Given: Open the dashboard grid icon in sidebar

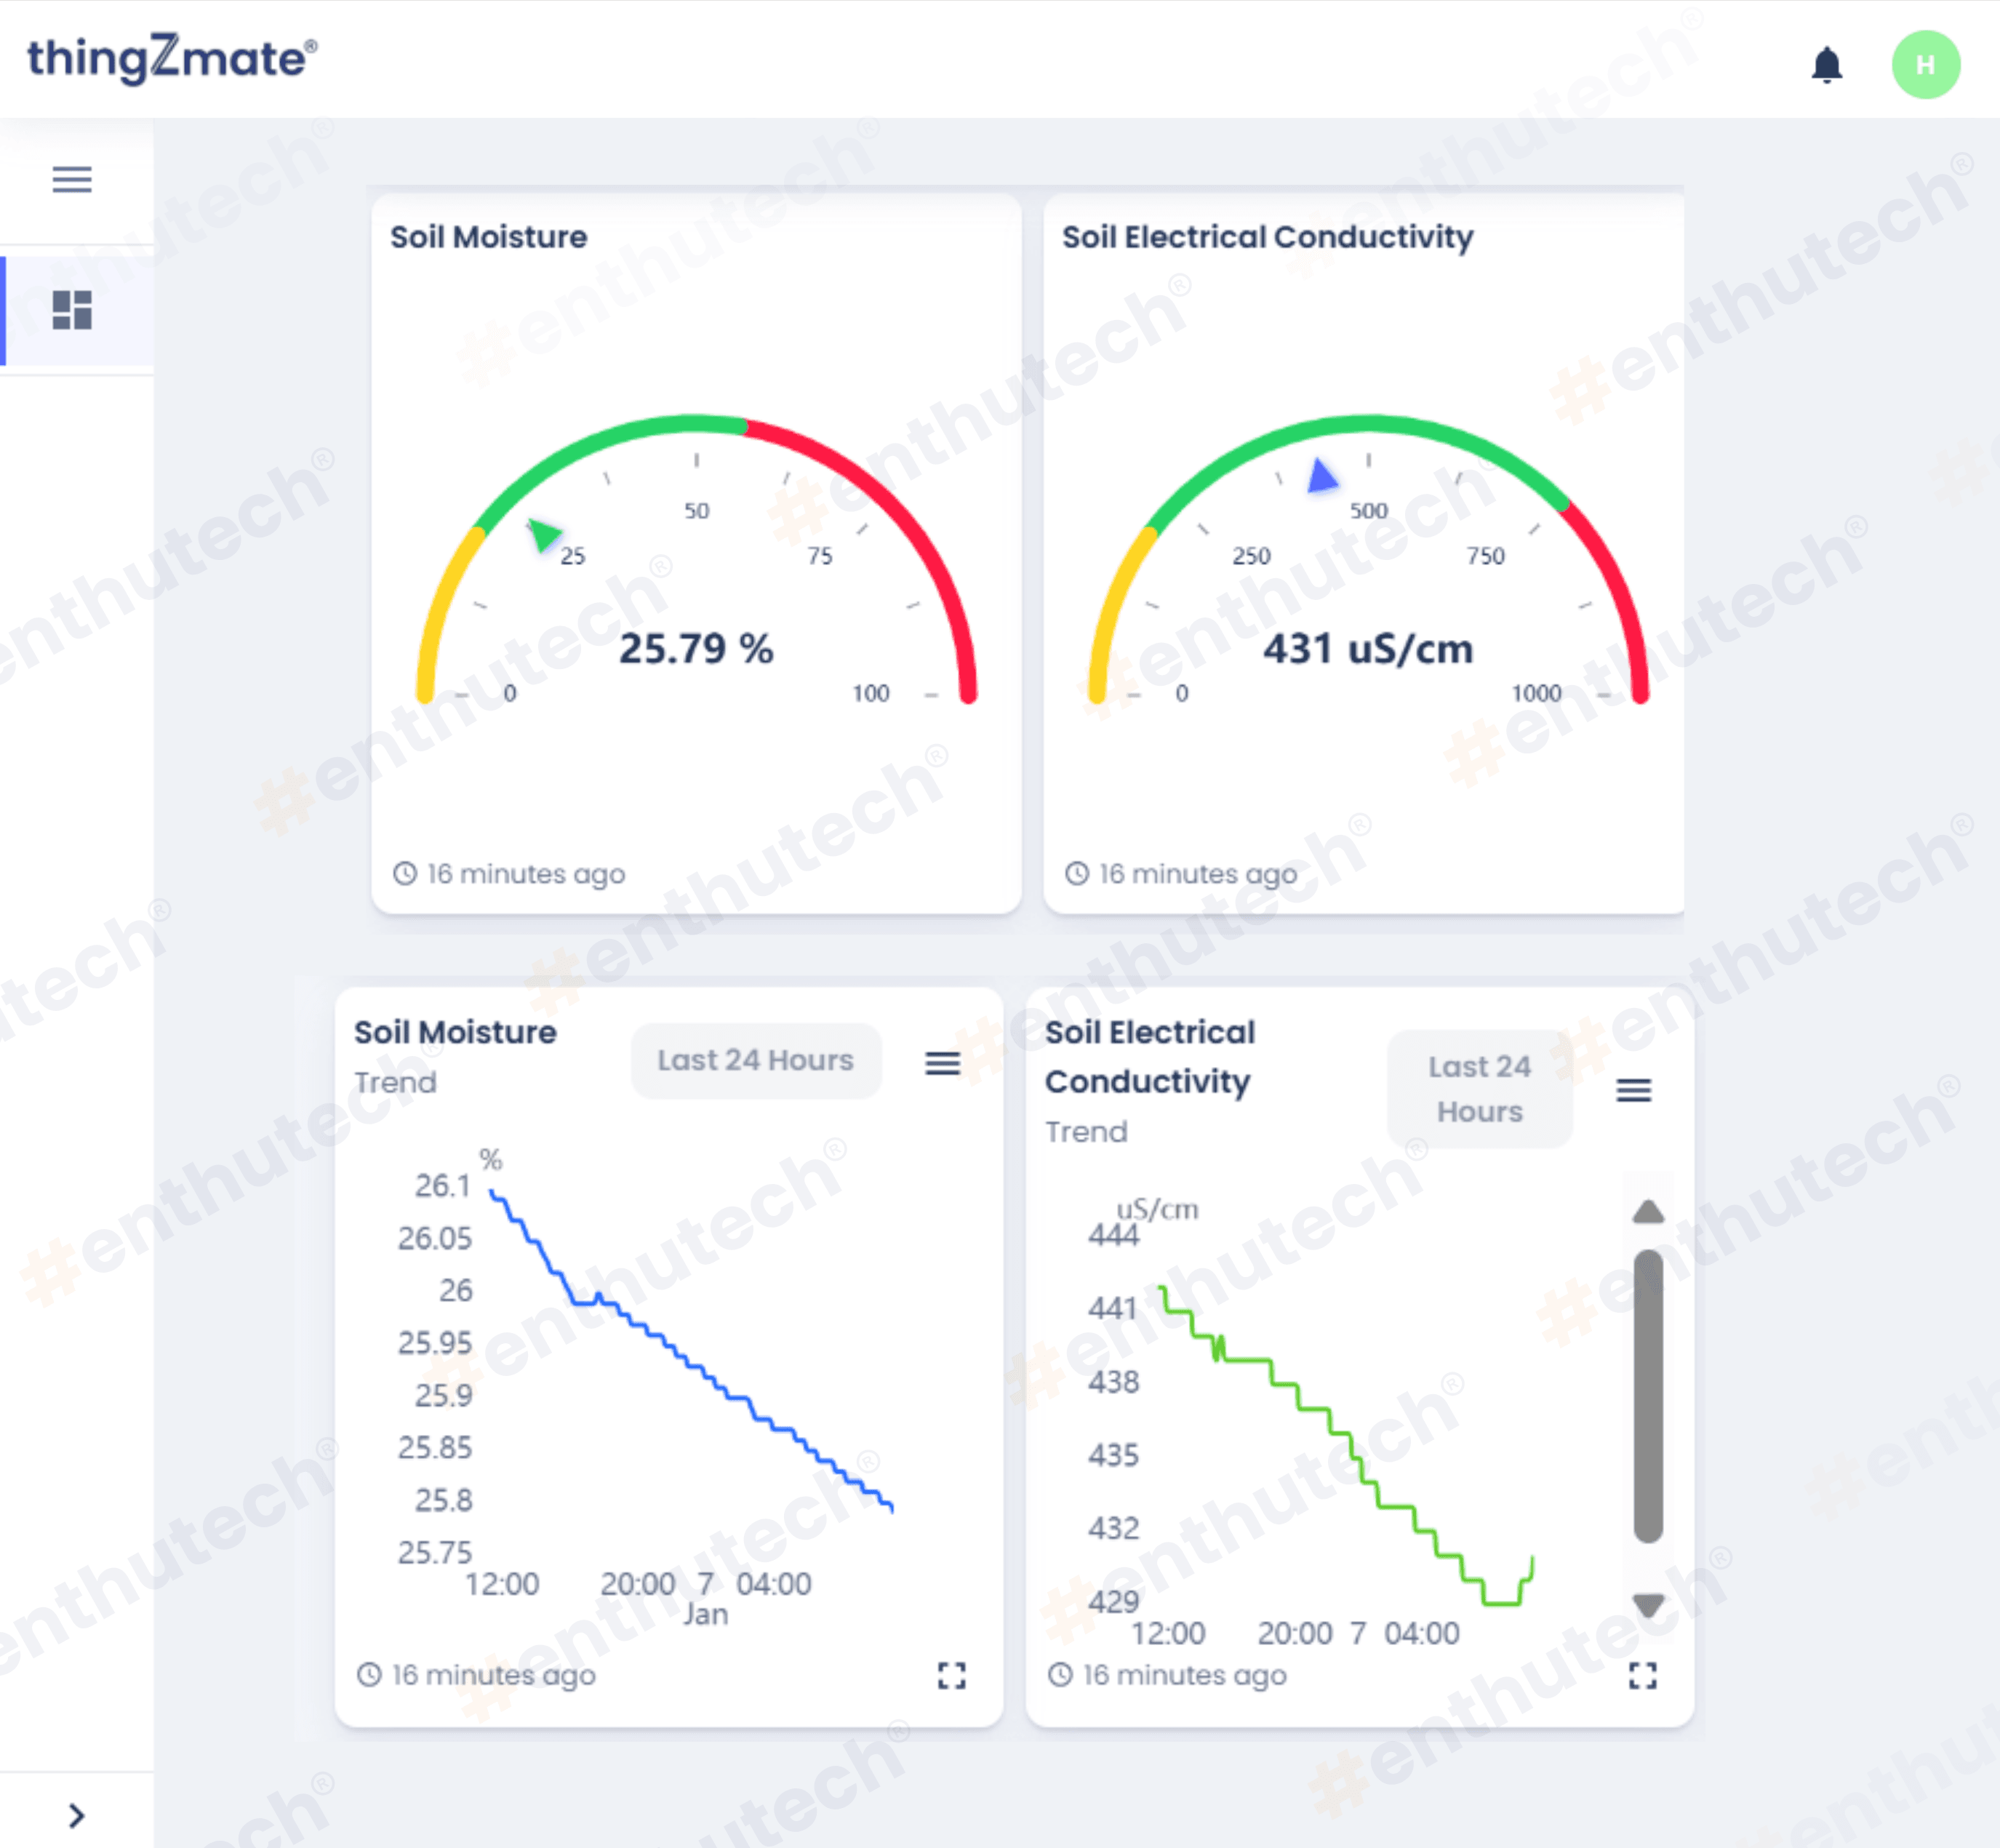Looking at the screenshot, I should [72, 310].
